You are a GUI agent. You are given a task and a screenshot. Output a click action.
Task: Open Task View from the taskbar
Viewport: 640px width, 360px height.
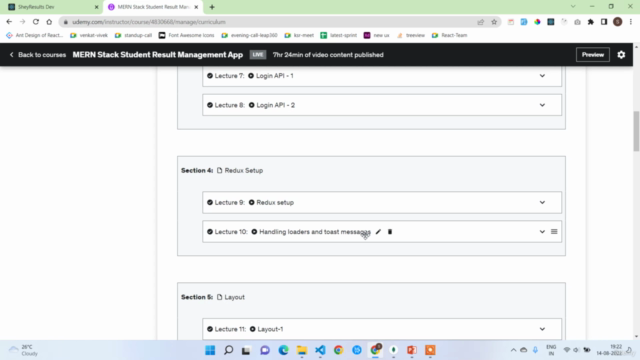pyautogui.click(x=246, y=350)
